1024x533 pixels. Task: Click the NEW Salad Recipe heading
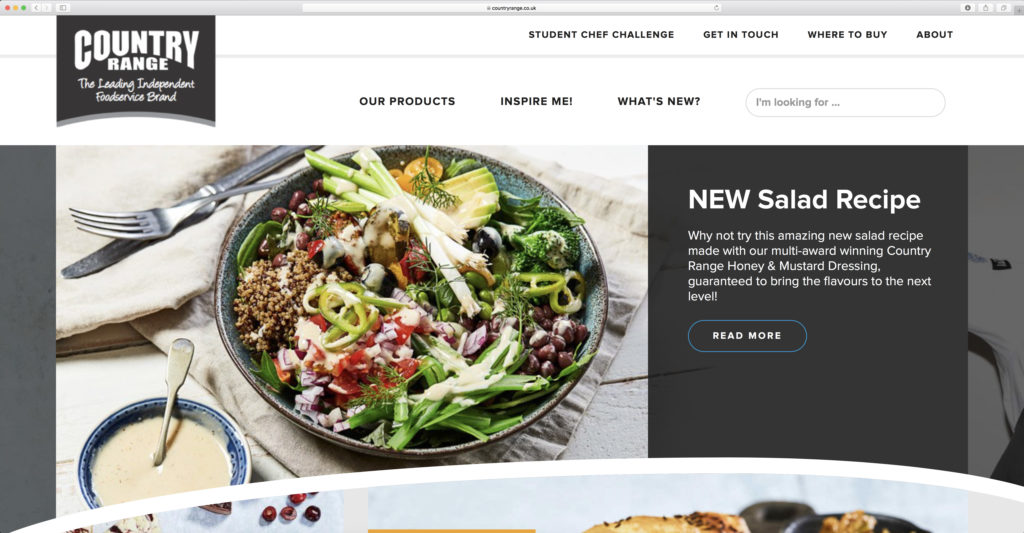click(804, 200)
